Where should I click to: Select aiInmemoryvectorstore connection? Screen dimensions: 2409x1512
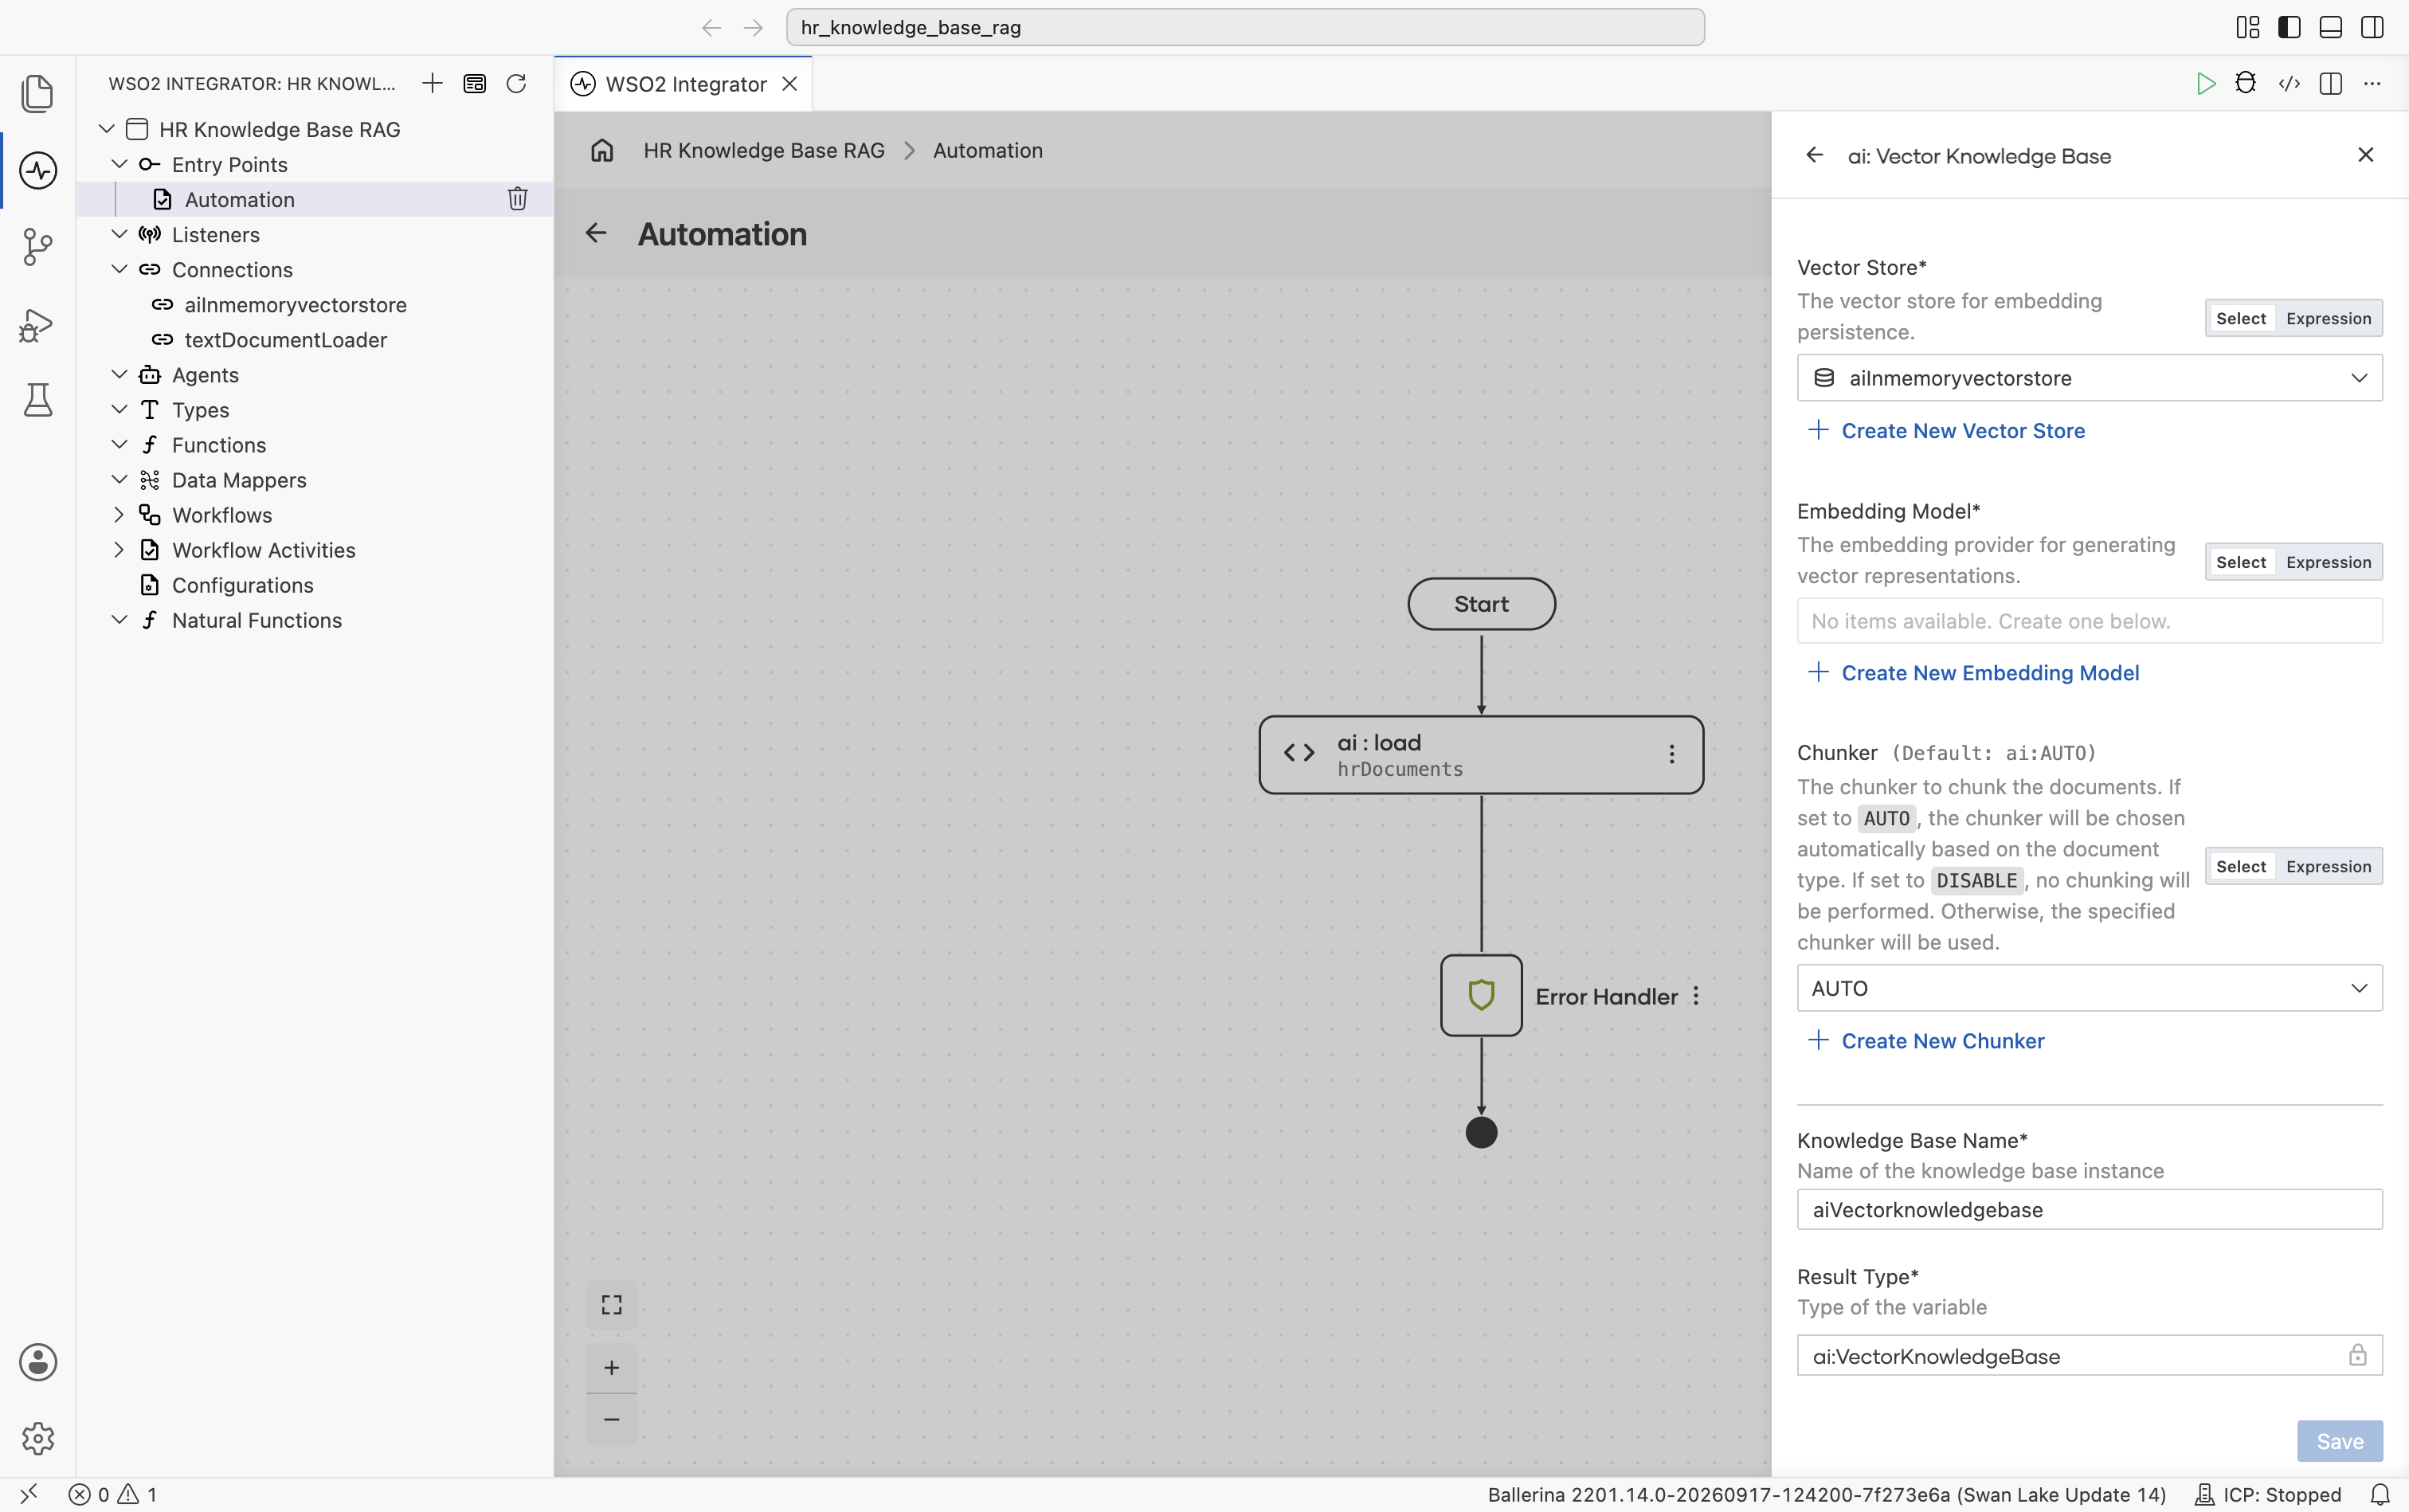(x=295, y=305)
